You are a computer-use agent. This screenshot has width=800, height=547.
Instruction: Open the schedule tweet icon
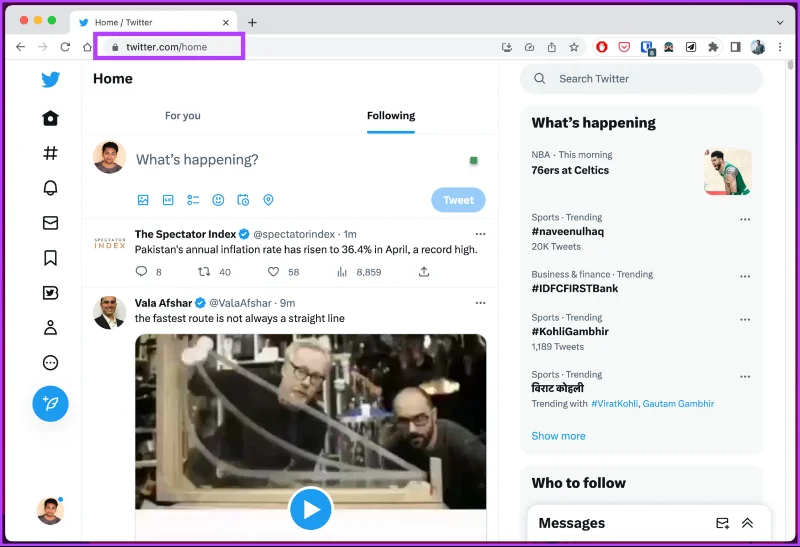click(243, 200)
